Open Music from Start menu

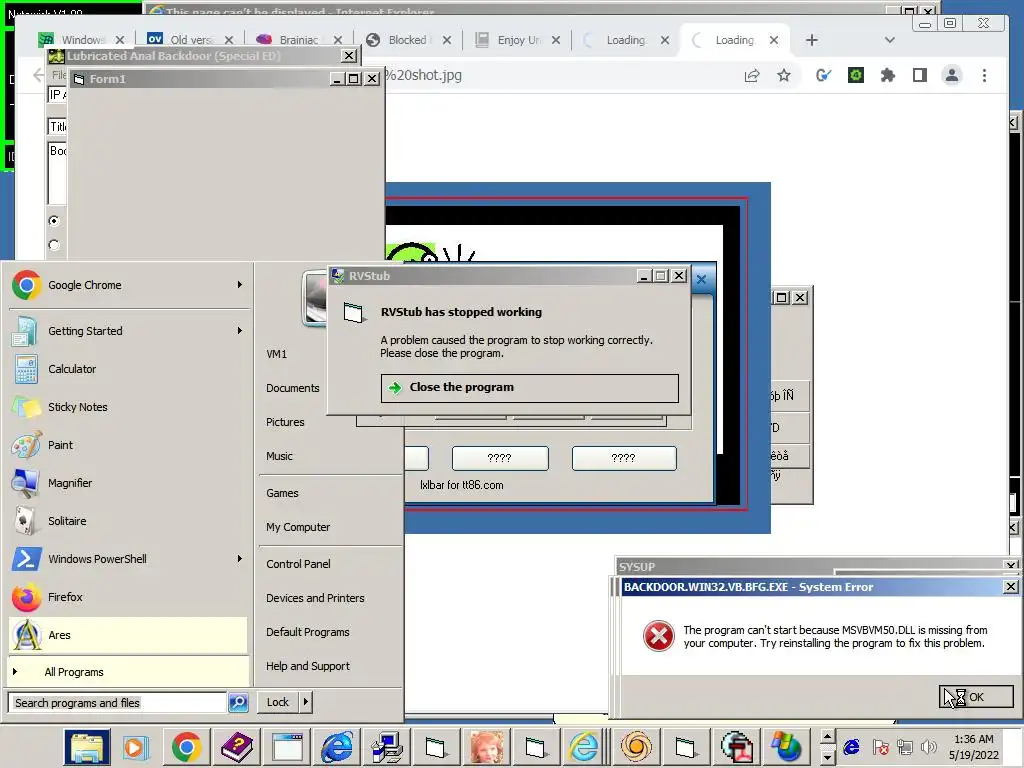[x=279, y=456]
